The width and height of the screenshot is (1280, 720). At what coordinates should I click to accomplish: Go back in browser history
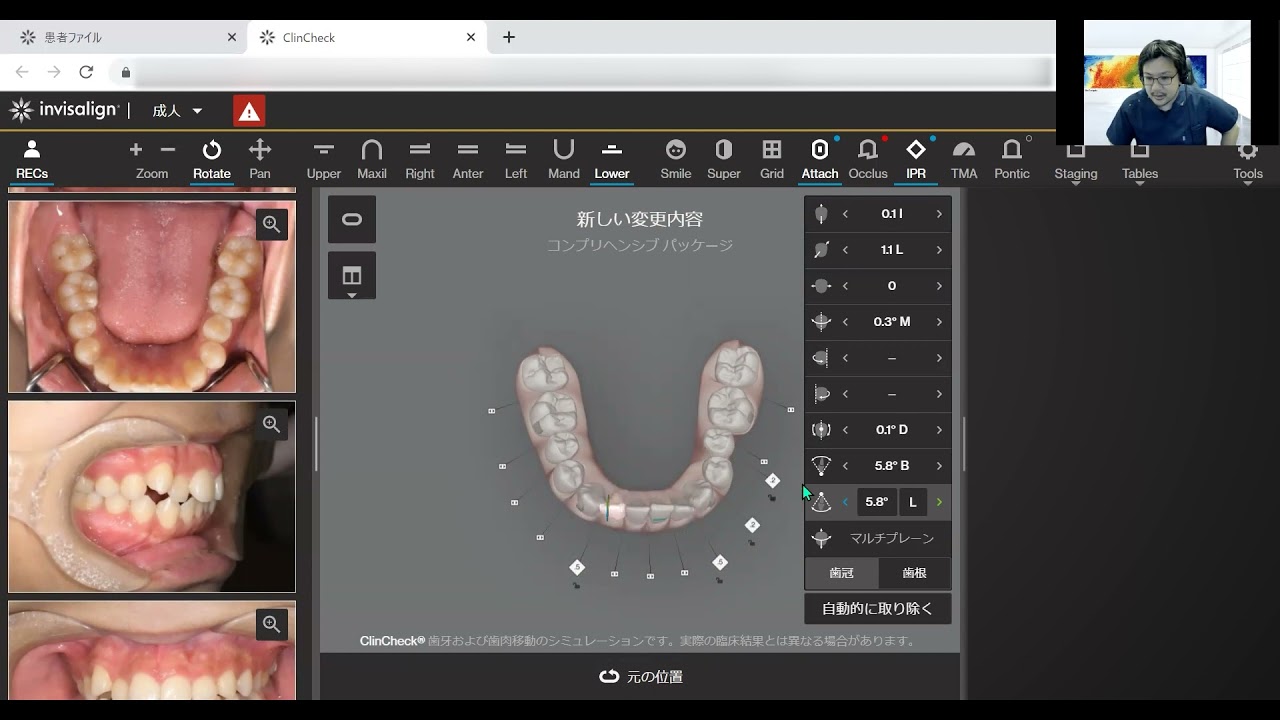(x=22, y=72)
